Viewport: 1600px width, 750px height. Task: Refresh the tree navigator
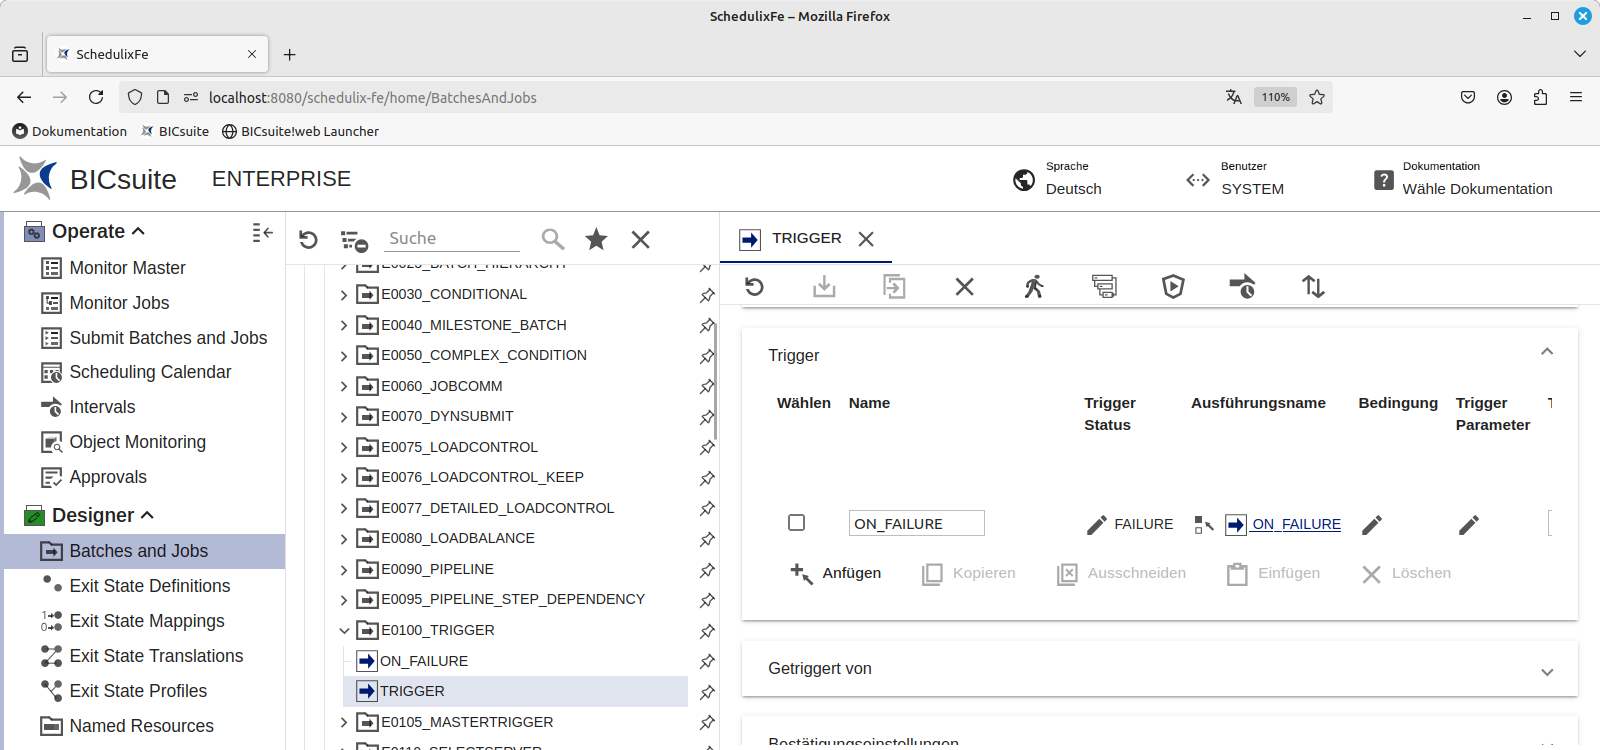tap(308, 240)
